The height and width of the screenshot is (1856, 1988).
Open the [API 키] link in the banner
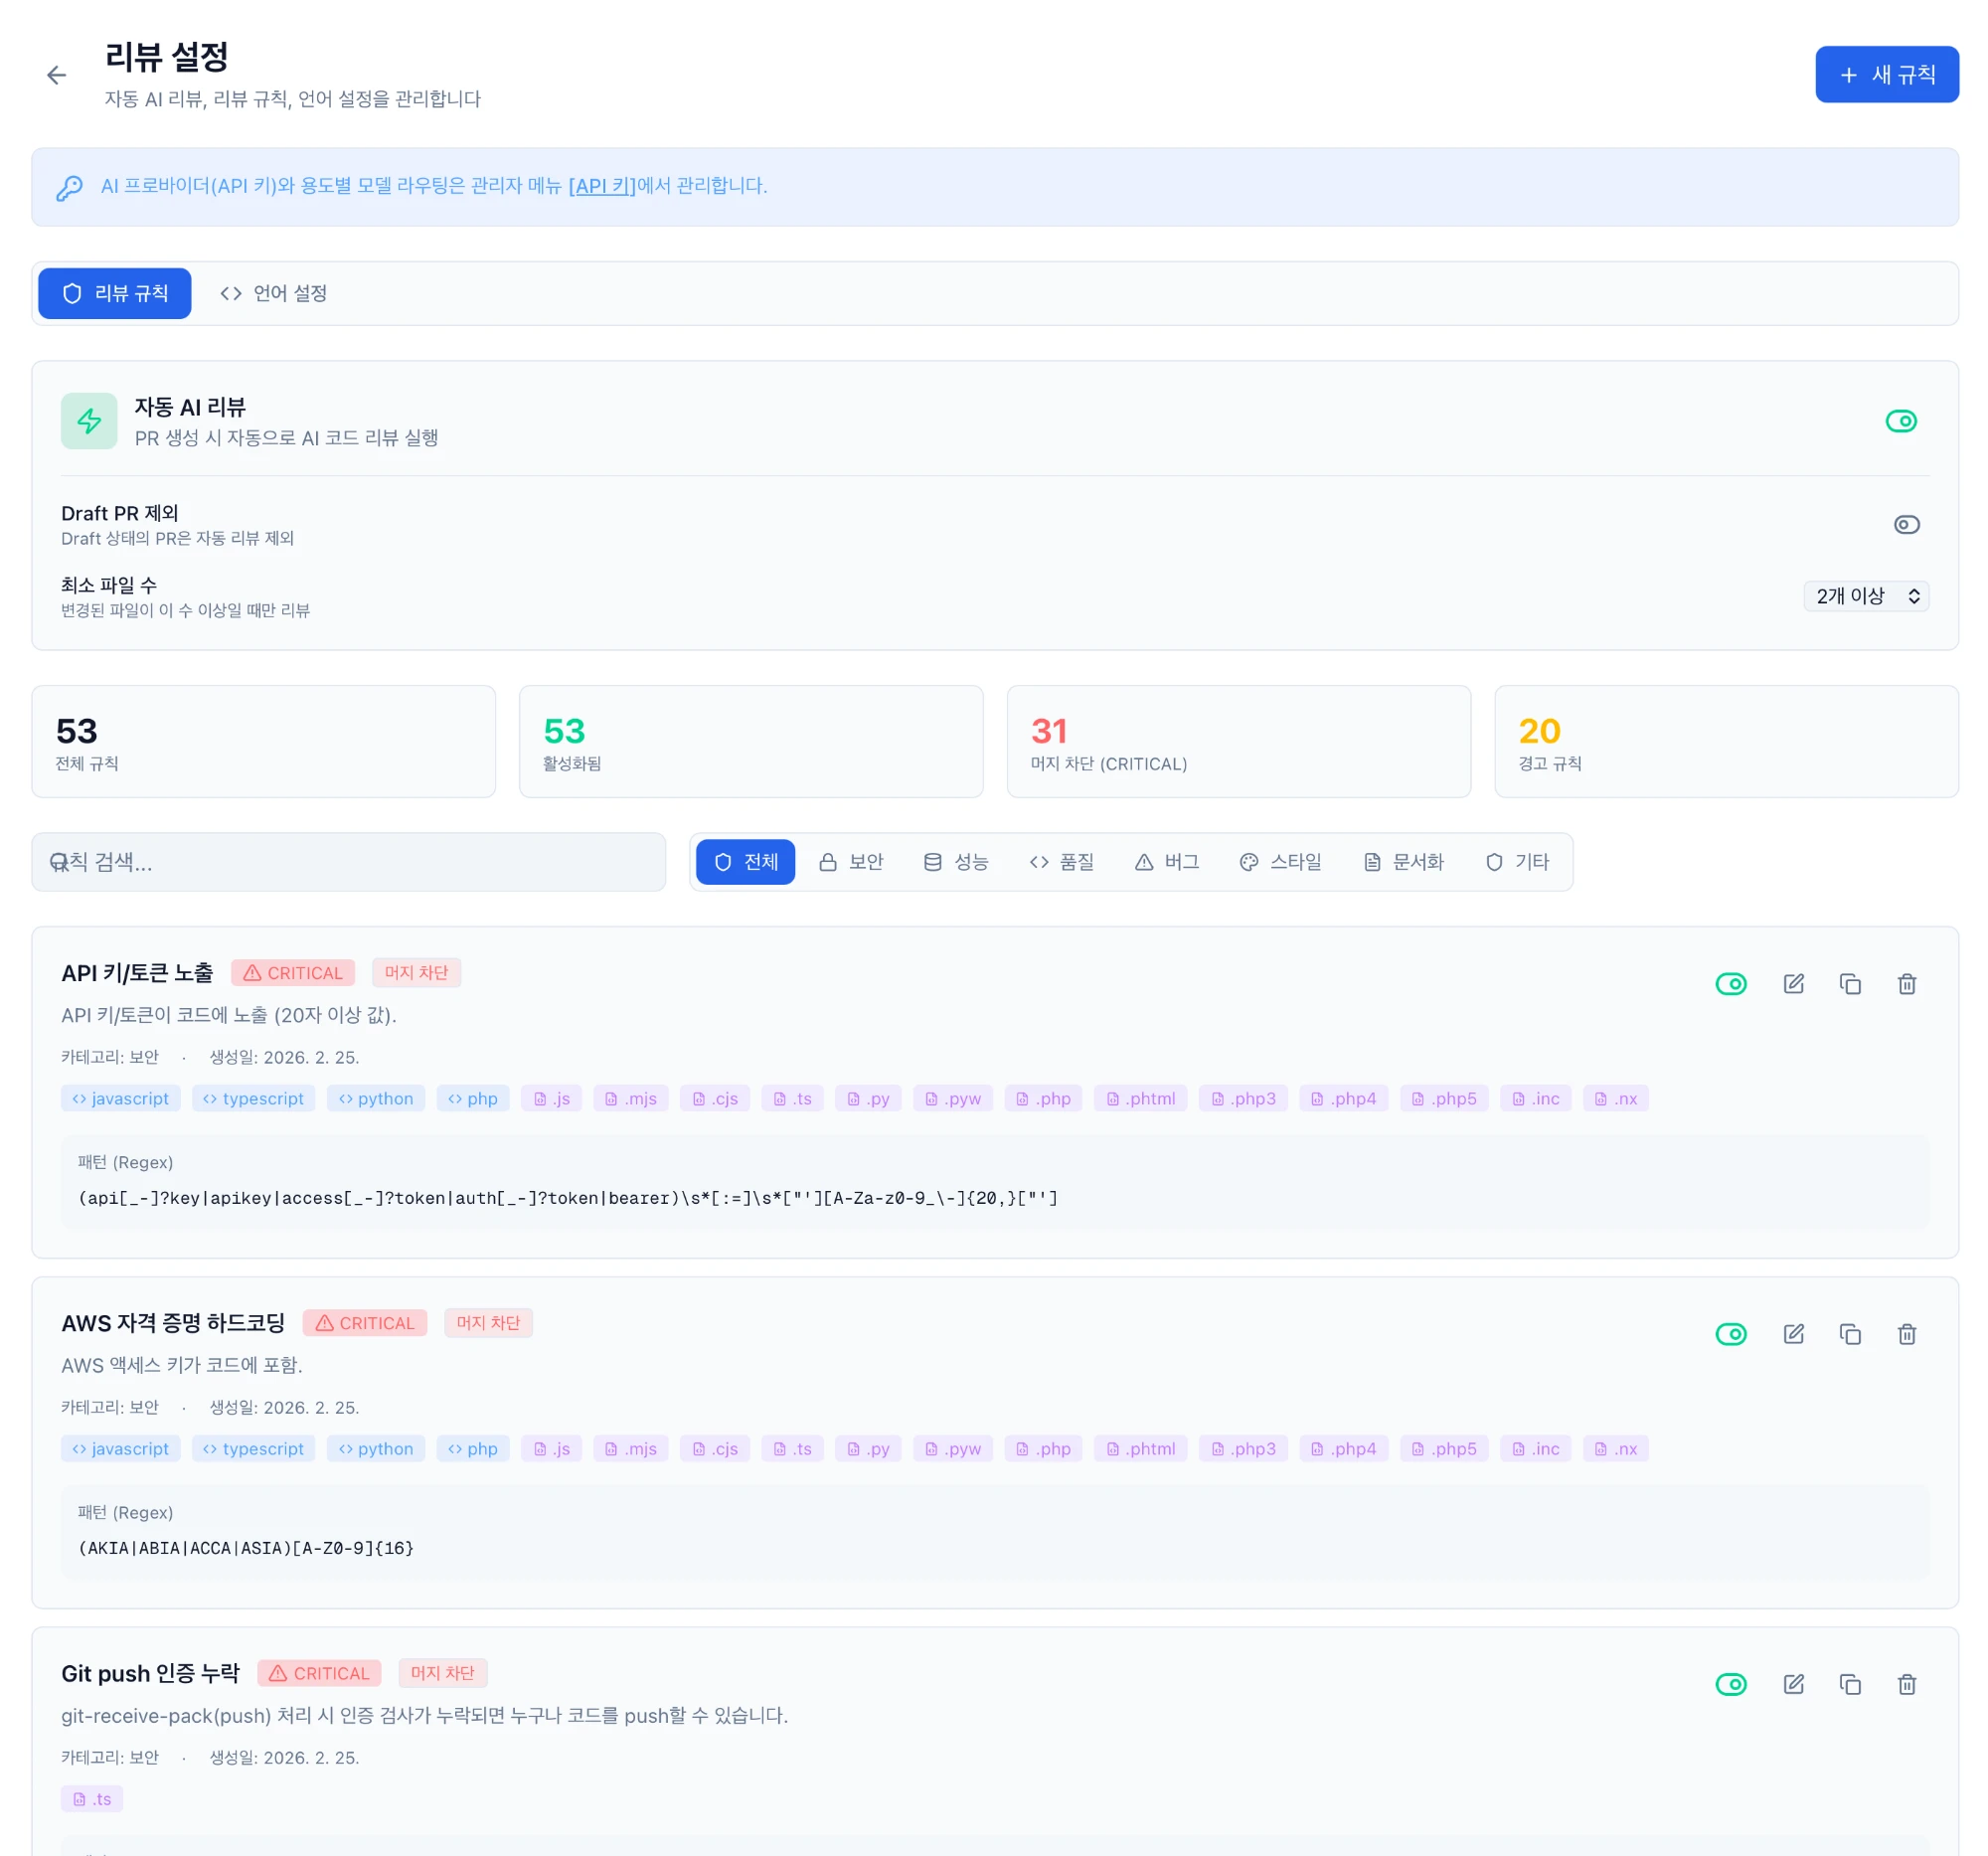click(602, 186)
